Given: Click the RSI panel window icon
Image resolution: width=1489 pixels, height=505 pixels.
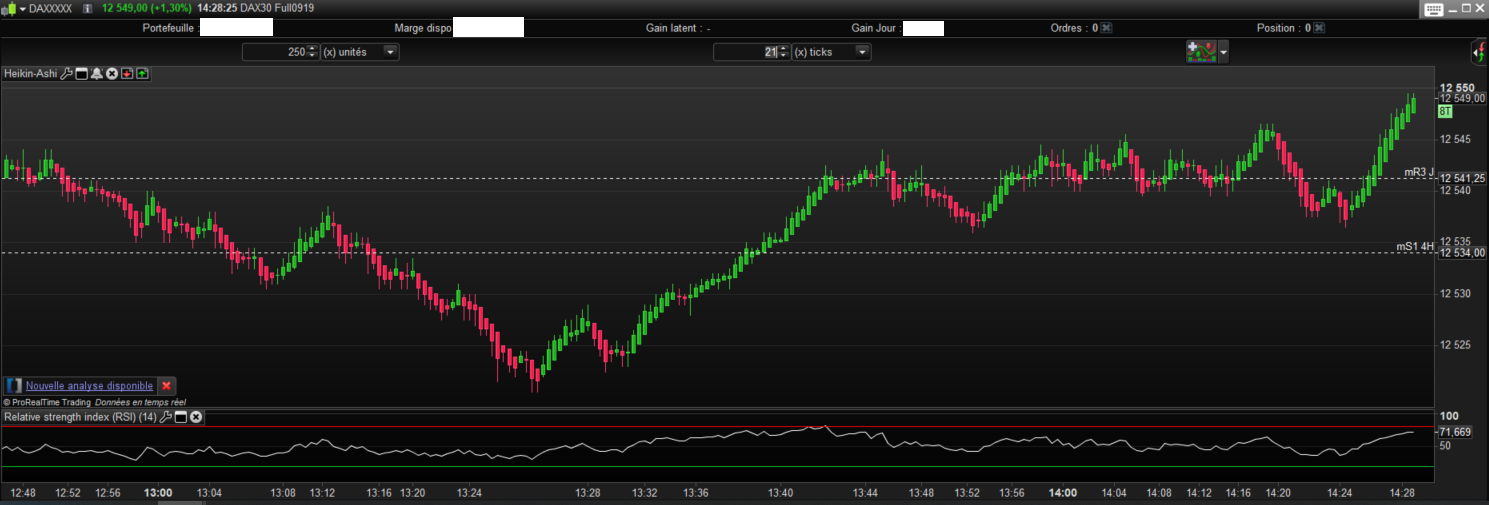Looking at the screenshot, I should (x=181, y=416).
